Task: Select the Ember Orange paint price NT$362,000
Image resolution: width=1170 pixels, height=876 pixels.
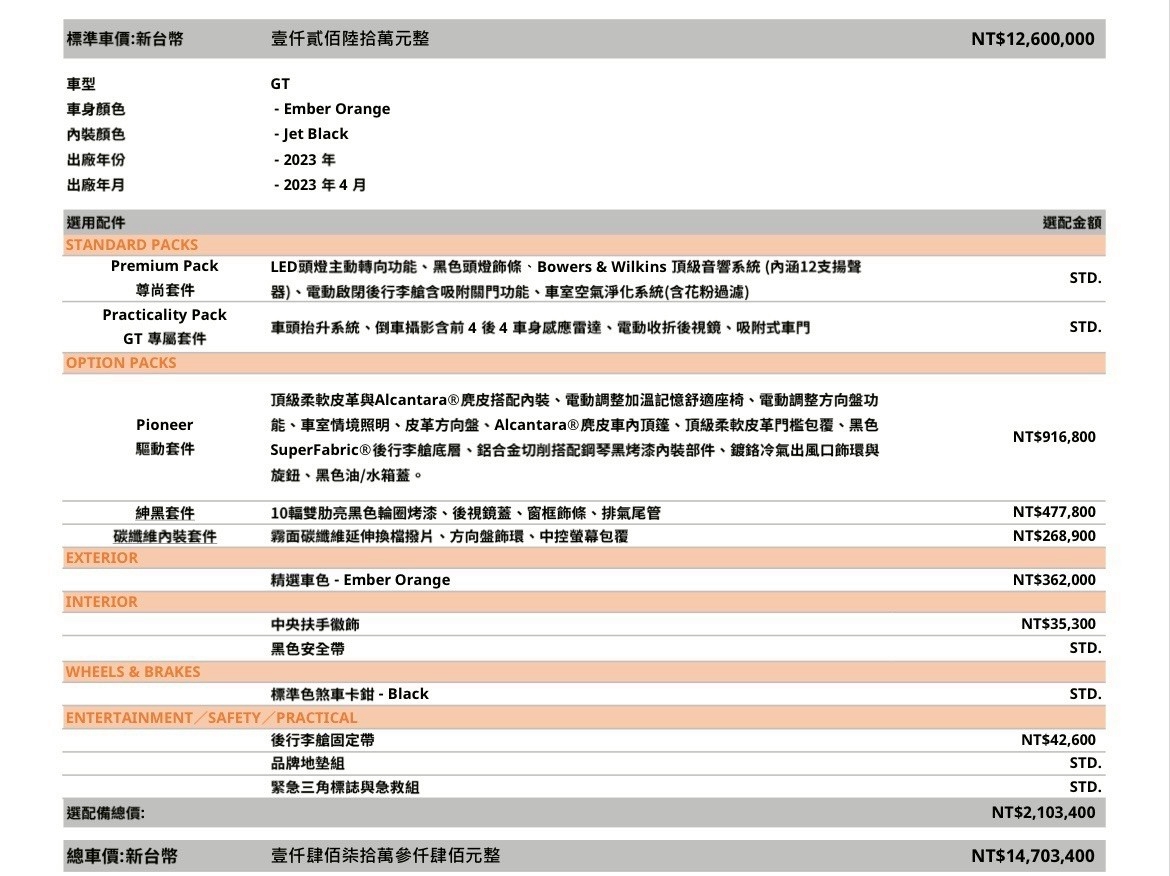Action: click(1054, 580)
